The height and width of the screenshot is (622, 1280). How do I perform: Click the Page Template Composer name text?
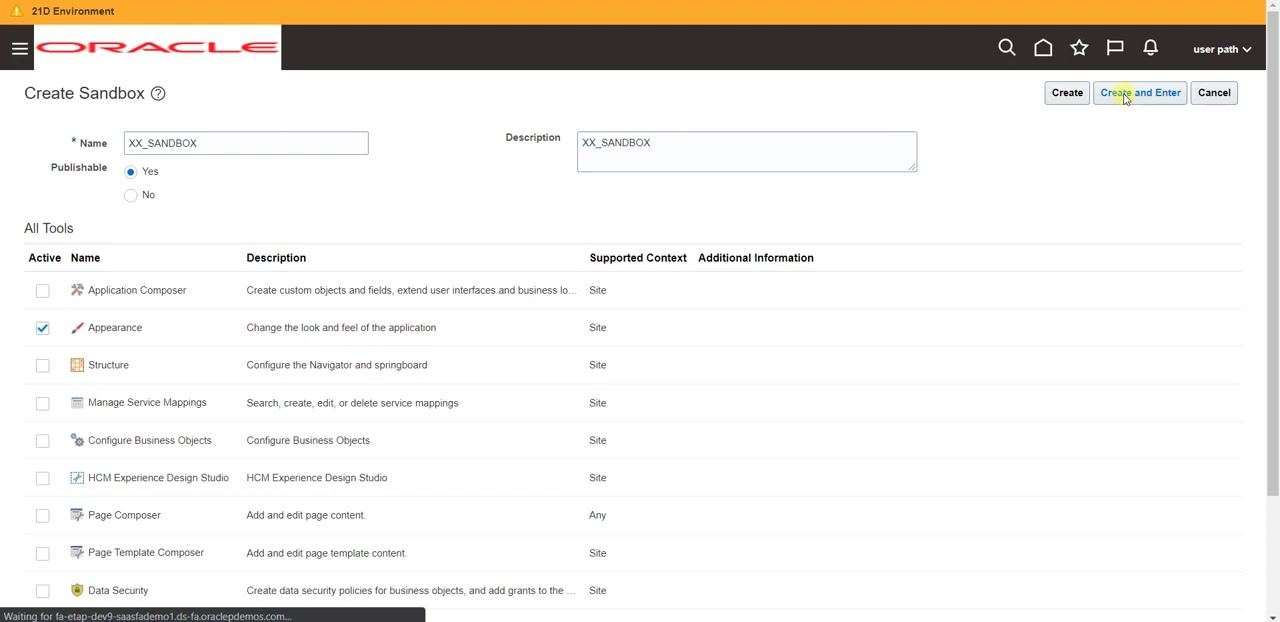[146, 553]
